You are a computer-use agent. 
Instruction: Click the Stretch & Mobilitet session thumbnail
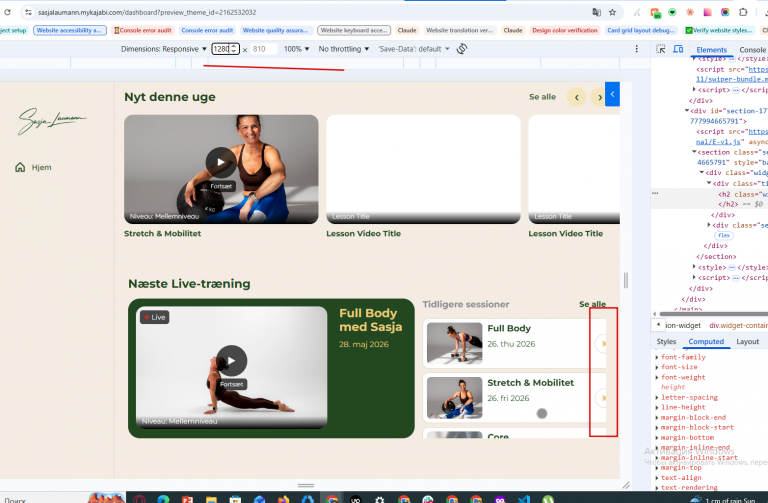[454, 398]
